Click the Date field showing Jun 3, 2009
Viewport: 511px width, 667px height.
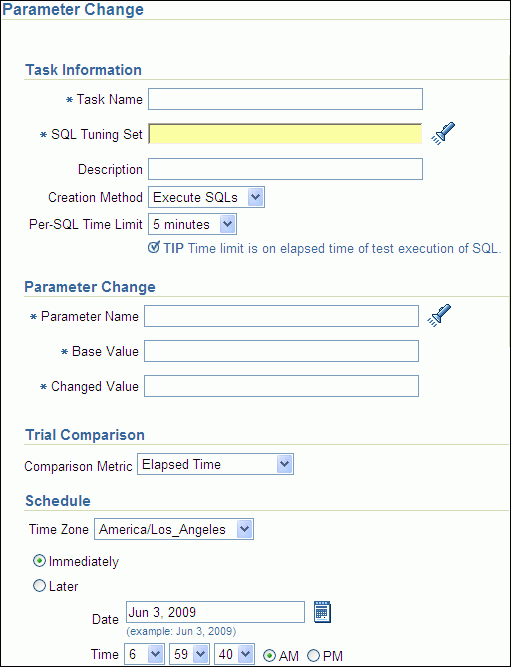click(x=215, y=612)
